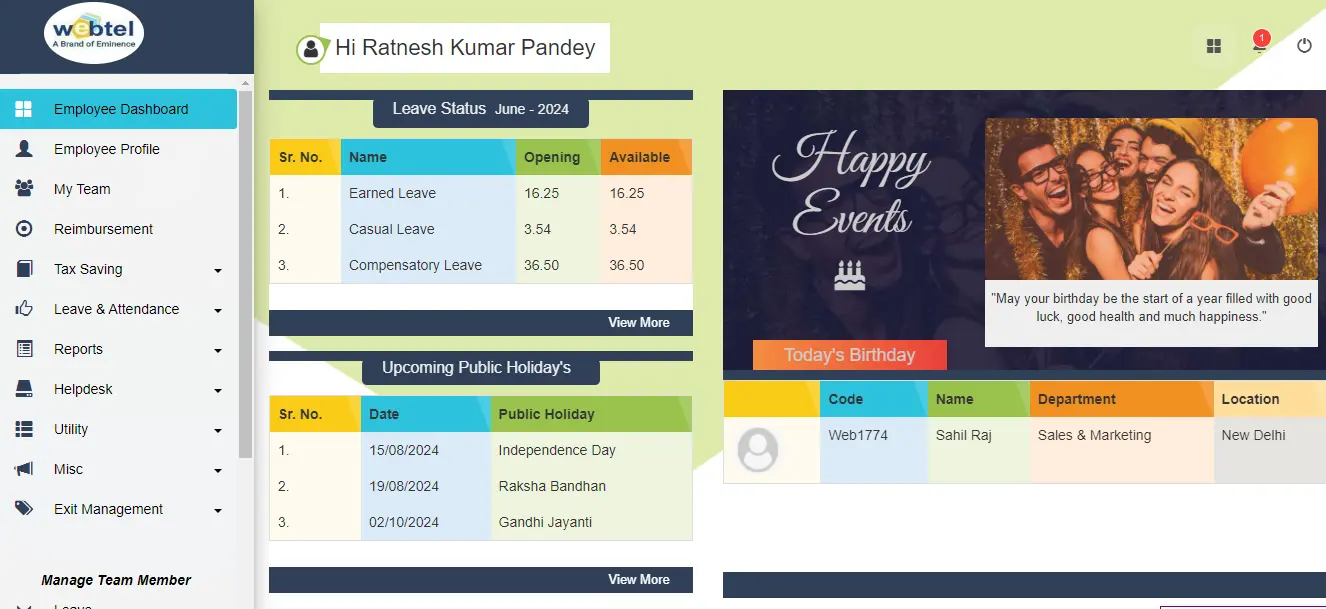Click the Employee Profile person icon
The height and width of the screenshot is (609, 1326).
(24, 149)
